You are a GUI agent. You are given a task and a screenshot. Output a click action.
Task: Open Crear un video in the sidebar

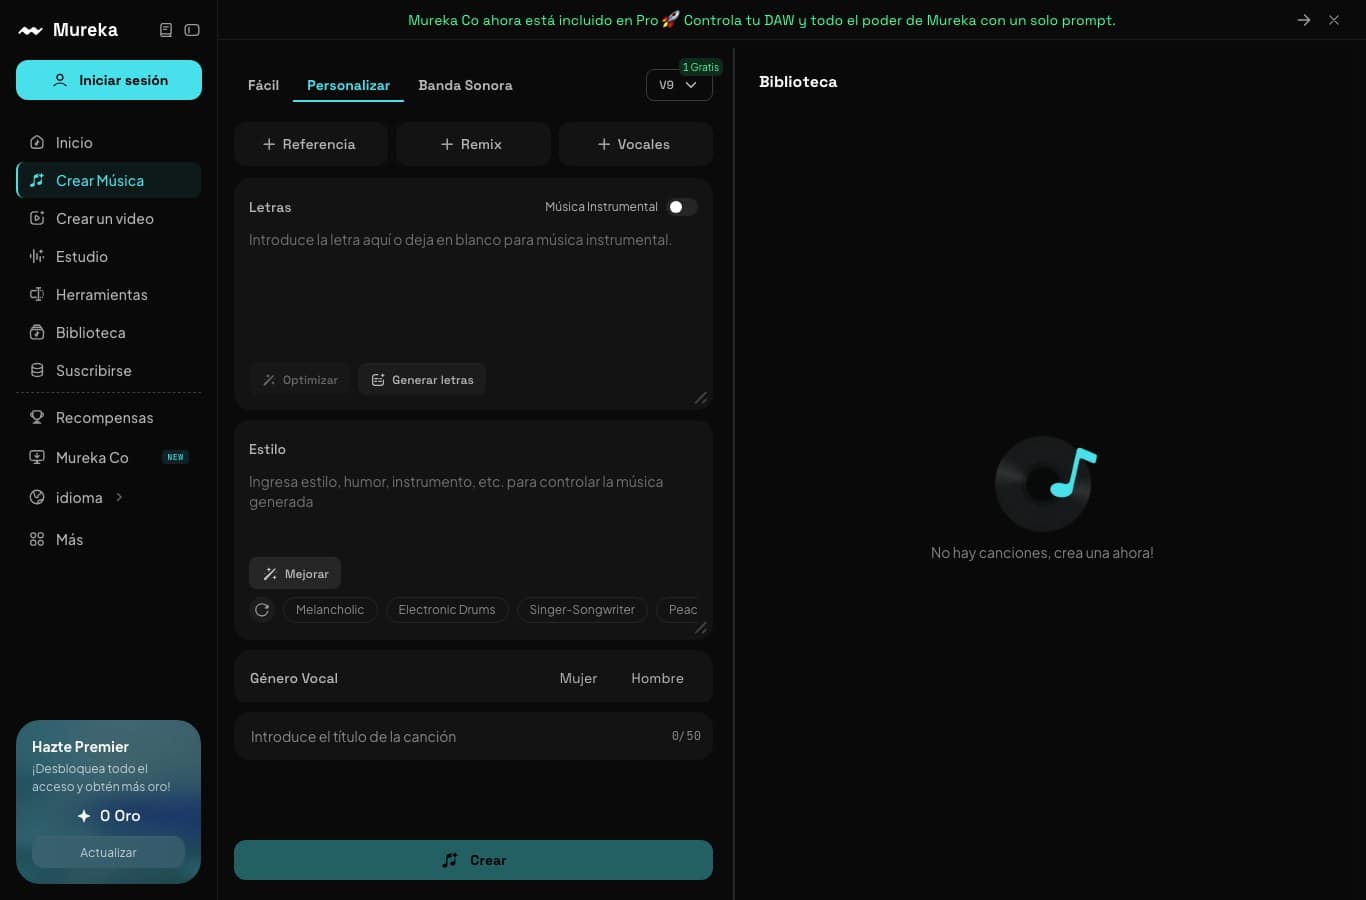pos(109,219)
